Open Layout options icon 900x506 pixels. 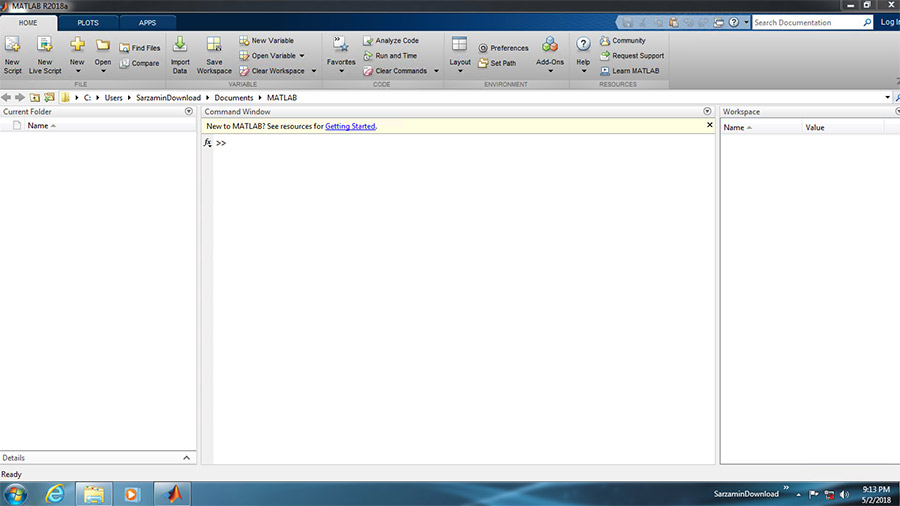(x=460, y=44)
